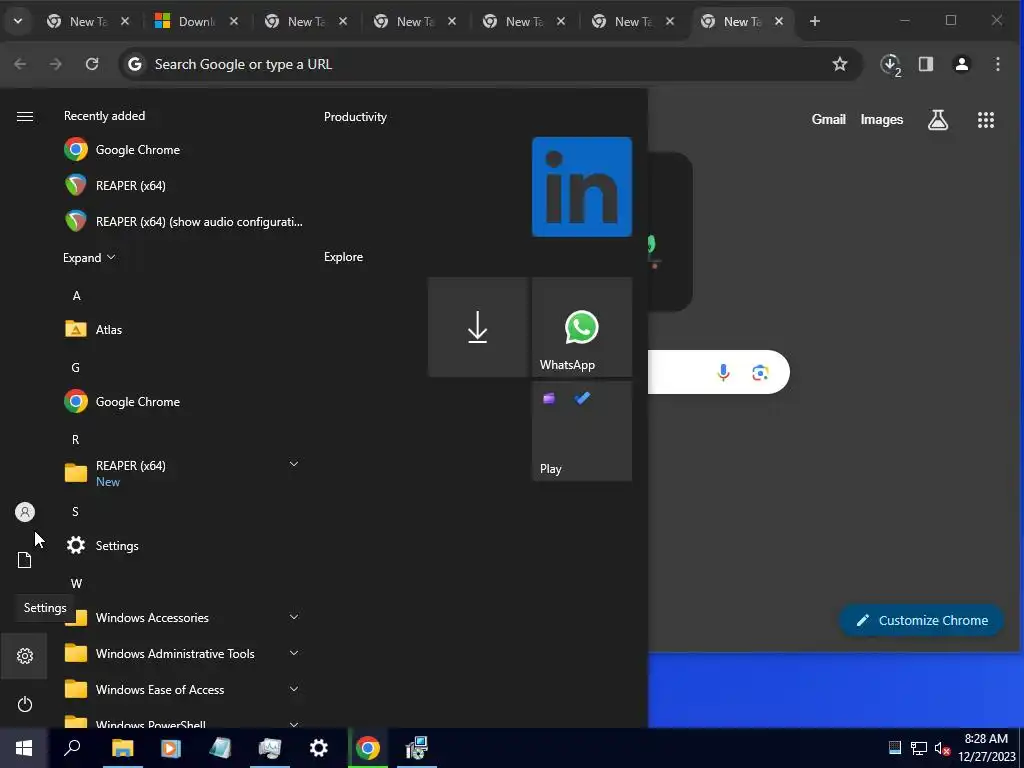1024x768 pixels.
Task: Open Google apps grid
Action: pos(985,120)
